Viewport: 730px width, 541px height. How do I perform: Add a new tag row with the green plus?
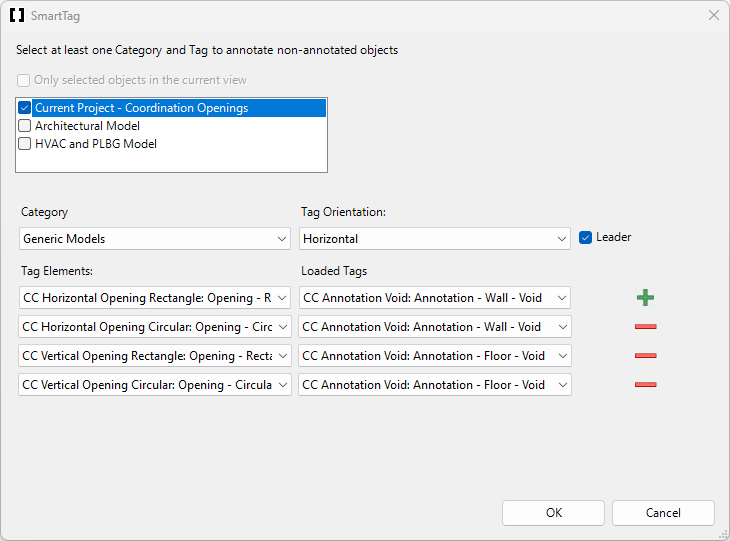click(645, 298)
